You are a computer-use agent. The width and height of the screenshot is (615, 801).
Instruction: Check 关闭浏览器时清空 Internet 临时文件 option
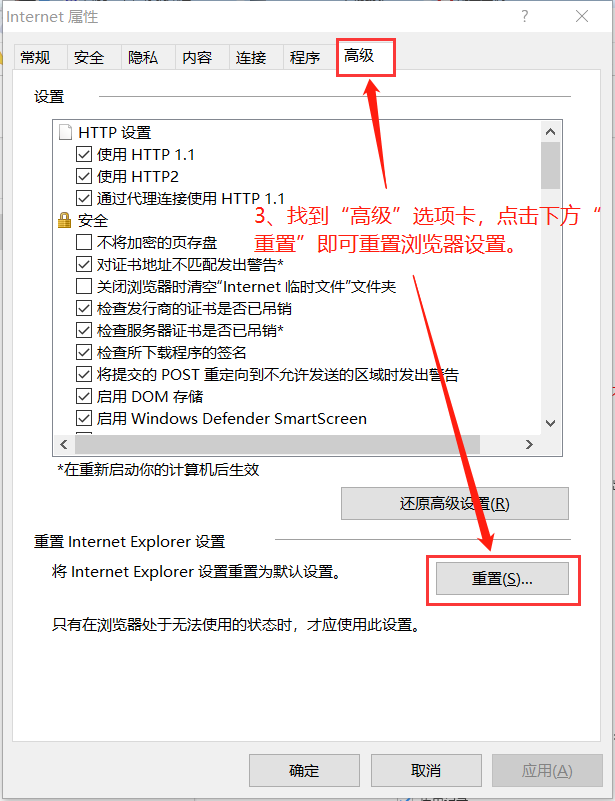click(x=83, y=286)
